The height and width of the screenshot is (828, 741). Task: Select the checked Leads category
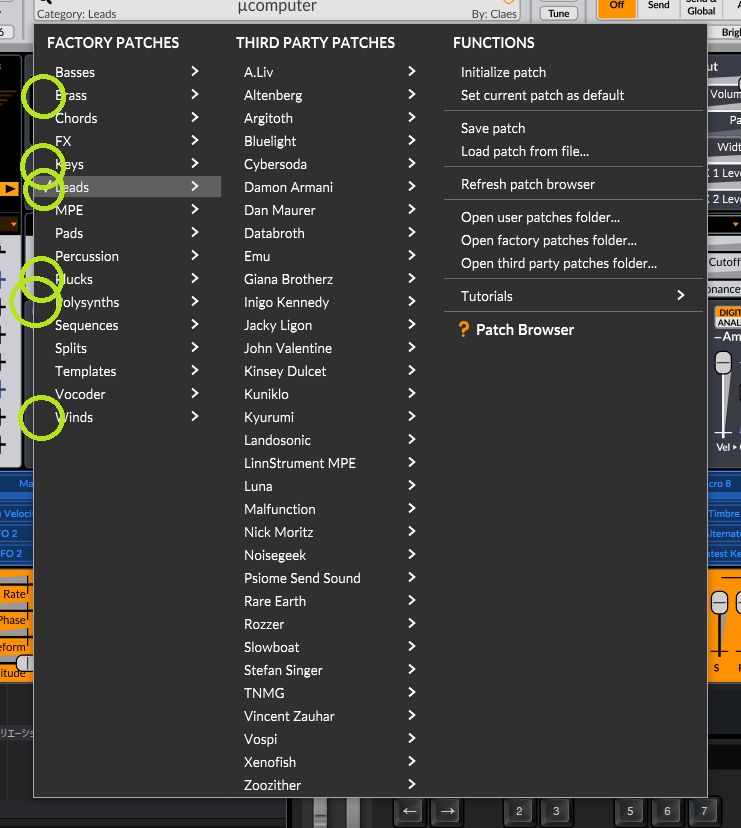(x=127, y=187)
